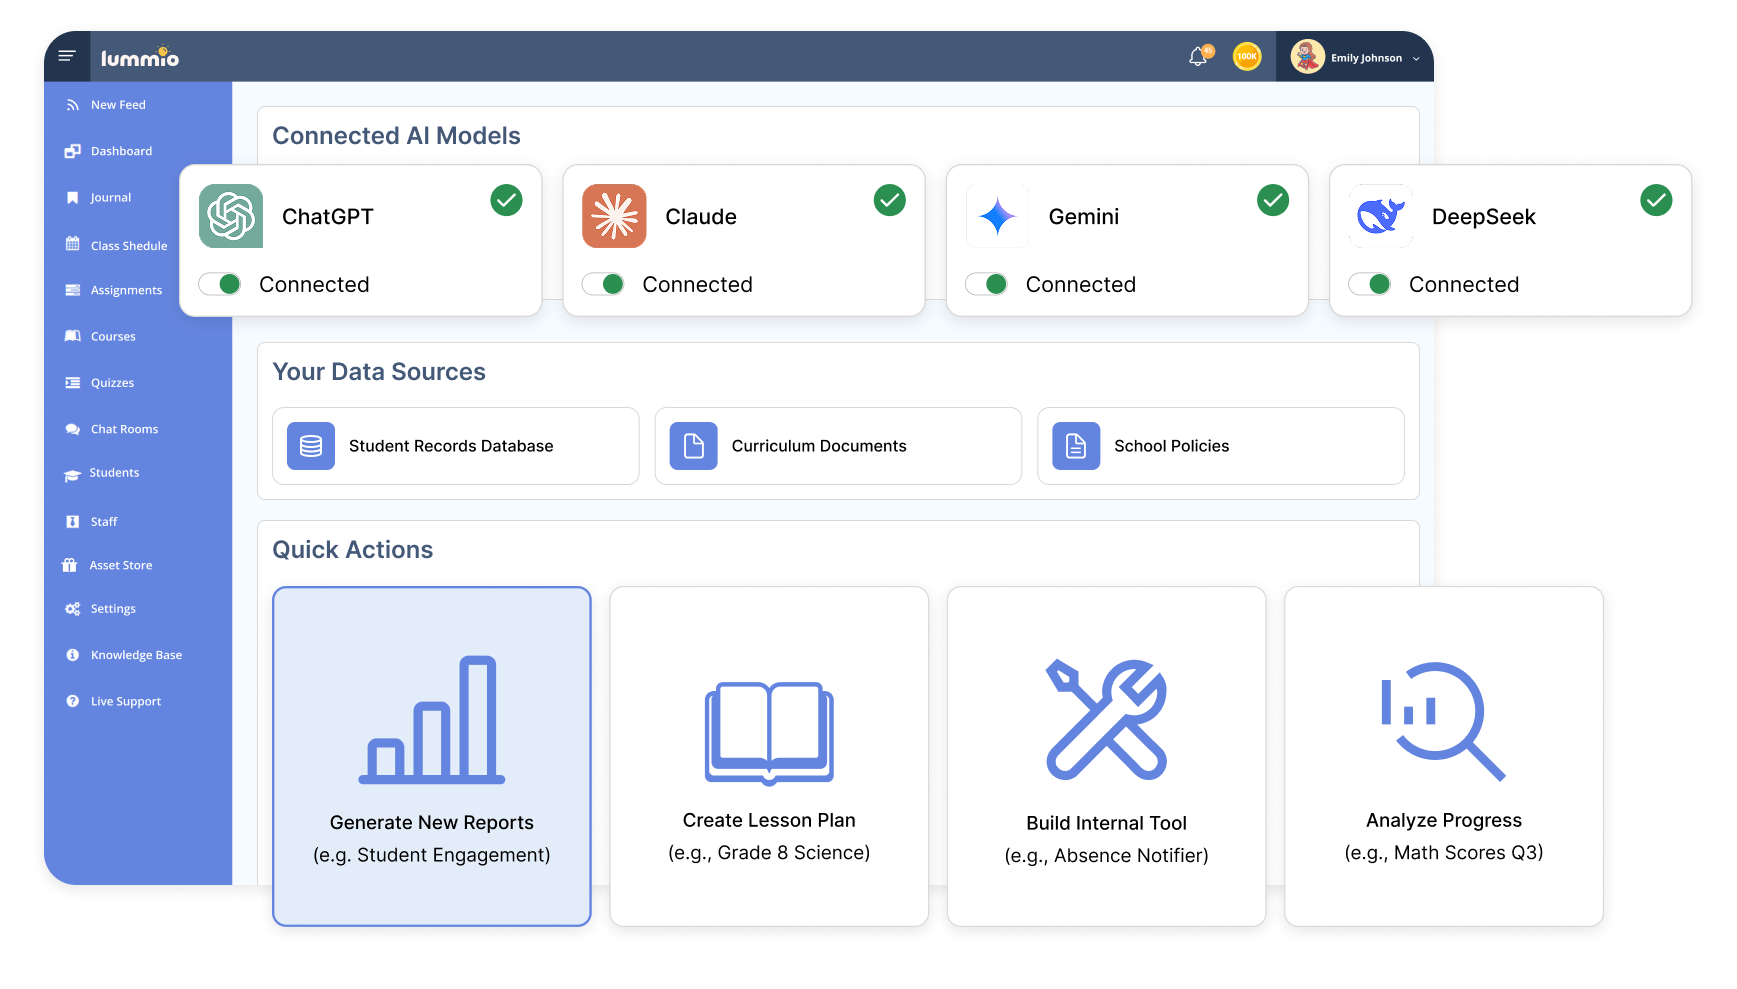Toggle the Claude connection switch
1737x989 pixels.
coord(603,284)
